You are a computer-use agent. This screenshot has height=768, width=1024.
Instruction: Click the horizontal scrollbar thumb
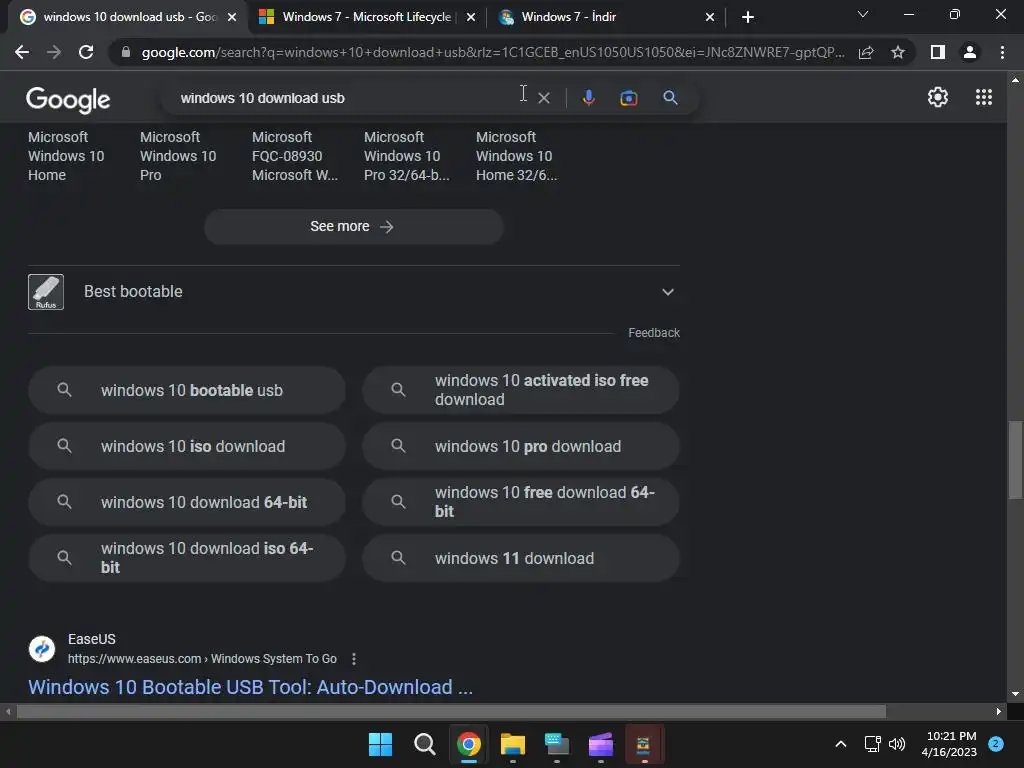[451, 711]
